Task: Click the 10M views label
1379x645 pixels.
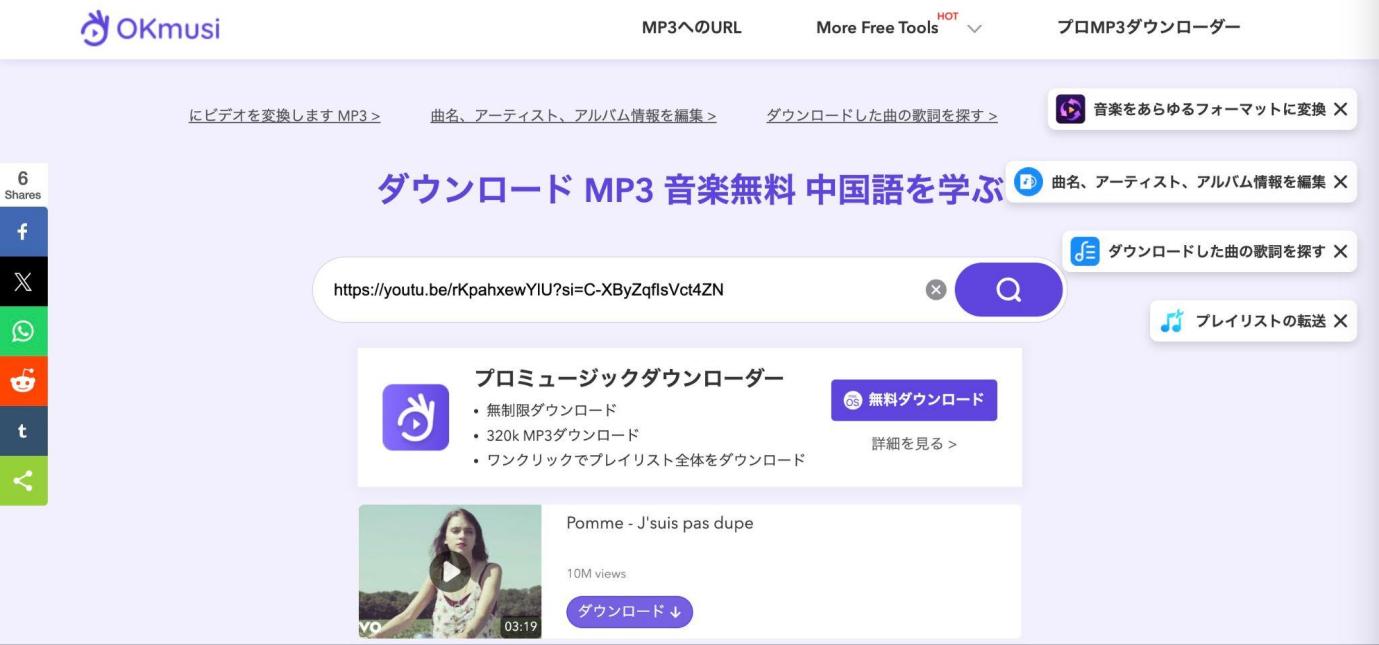Action: pos(596,574)
